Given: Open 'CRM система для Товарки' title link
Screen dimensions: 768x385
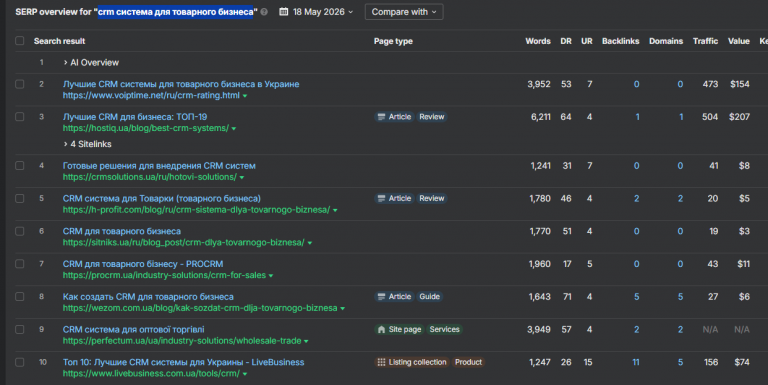Looking at the screenshot, I should 162,198.
